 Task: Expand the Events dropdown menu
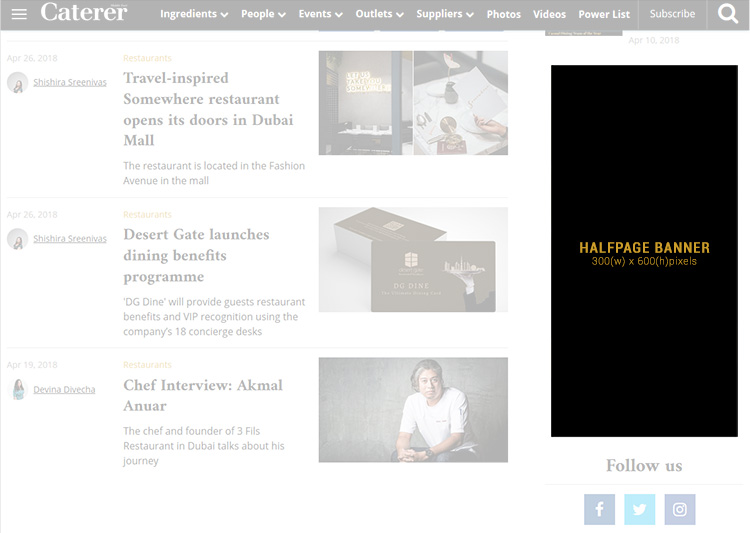(320, 14)
